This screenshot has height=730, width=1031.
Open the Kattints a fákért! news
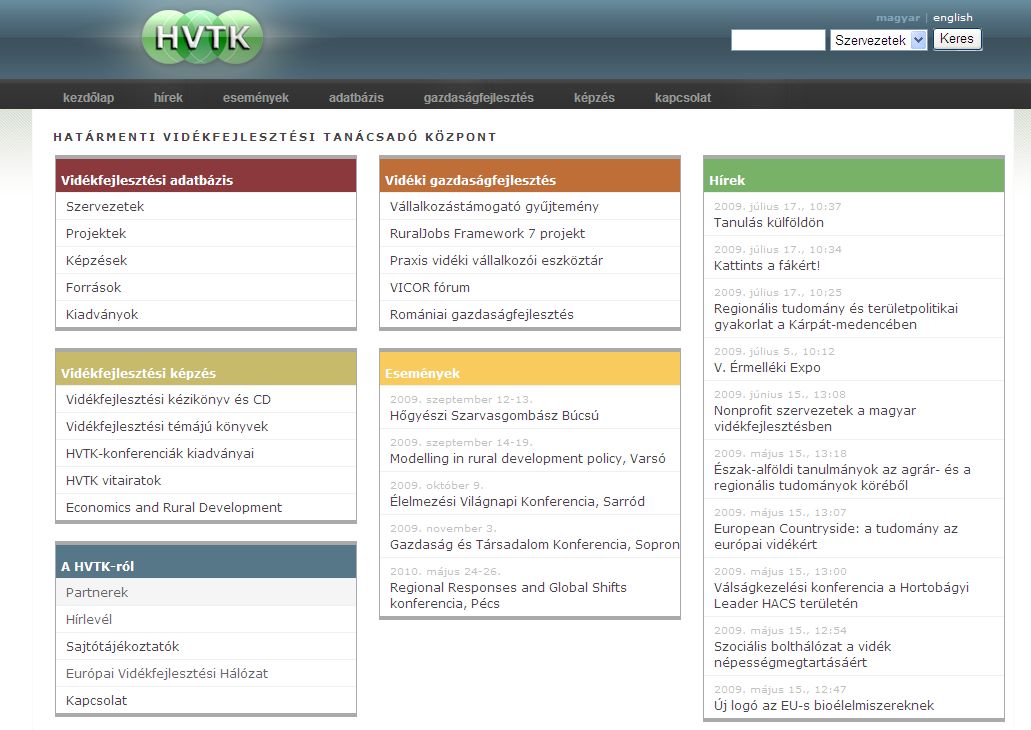coord(767,266)
